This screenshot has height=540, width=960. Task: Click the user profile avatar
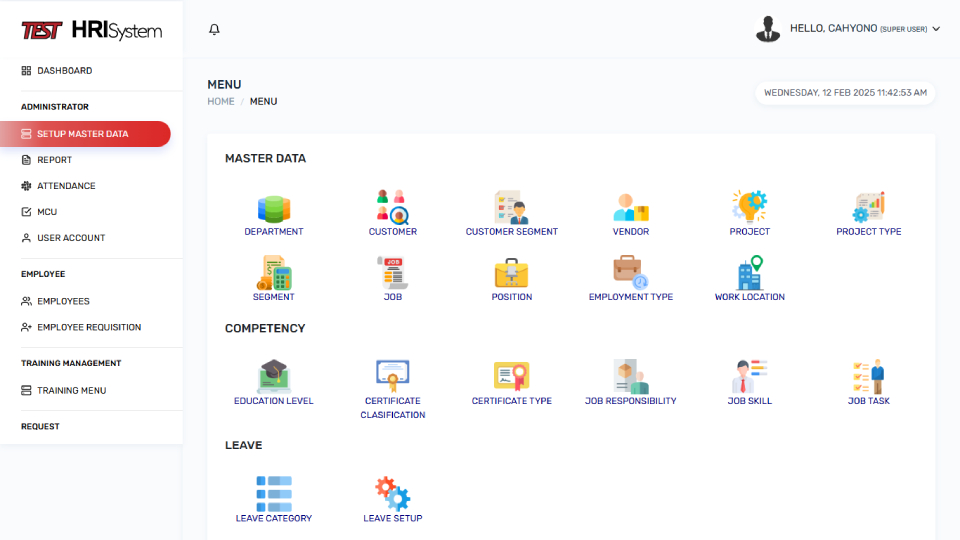[x=768, y=29]
